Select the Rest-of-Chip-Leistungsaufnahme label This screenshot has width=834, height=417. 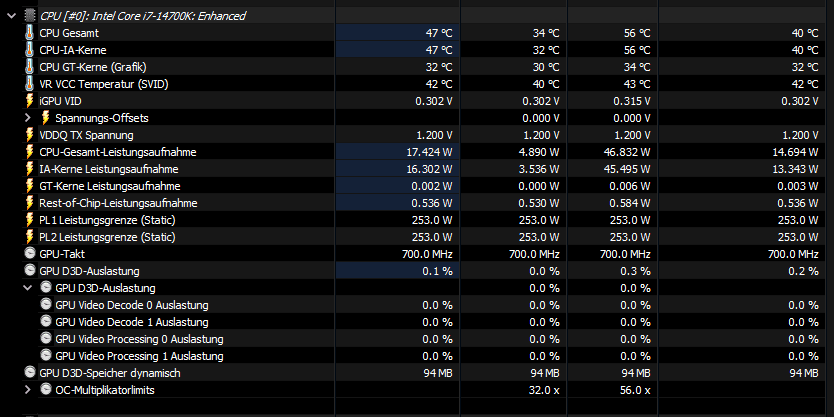coord(119,203)
